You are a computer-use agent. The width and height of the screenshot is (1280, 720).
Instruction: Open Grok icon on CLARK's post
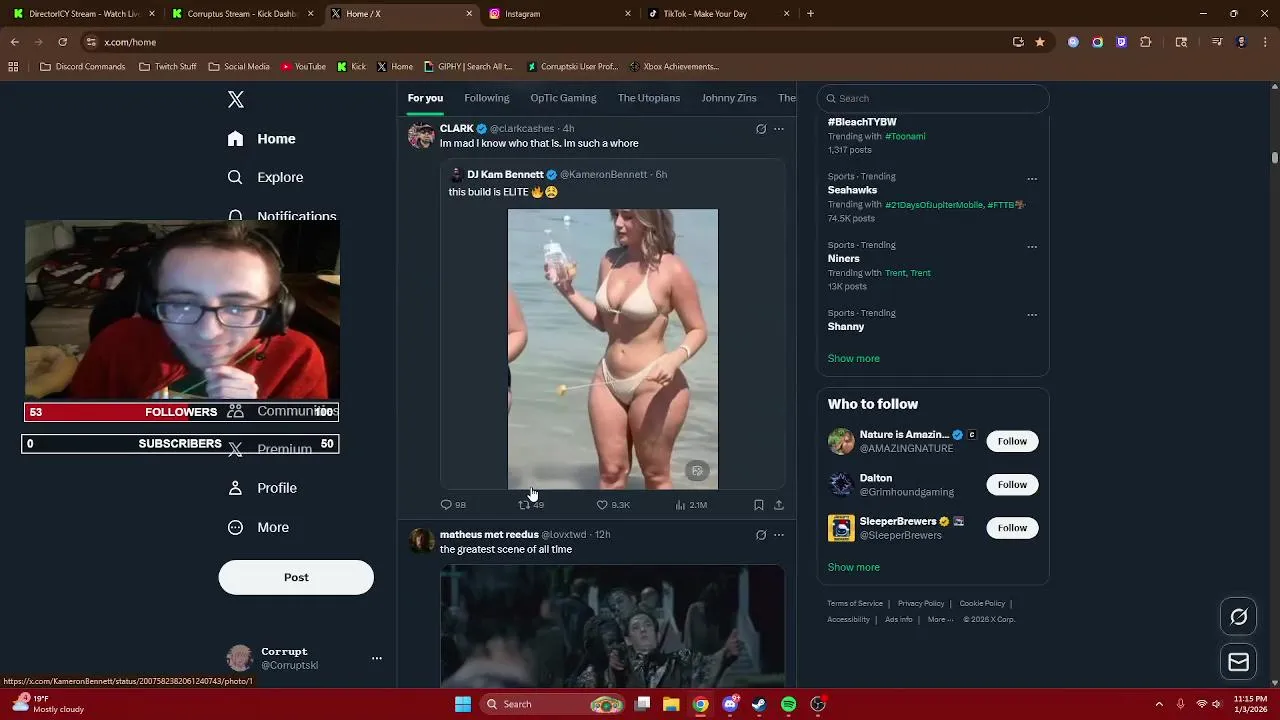click(761, 129)
